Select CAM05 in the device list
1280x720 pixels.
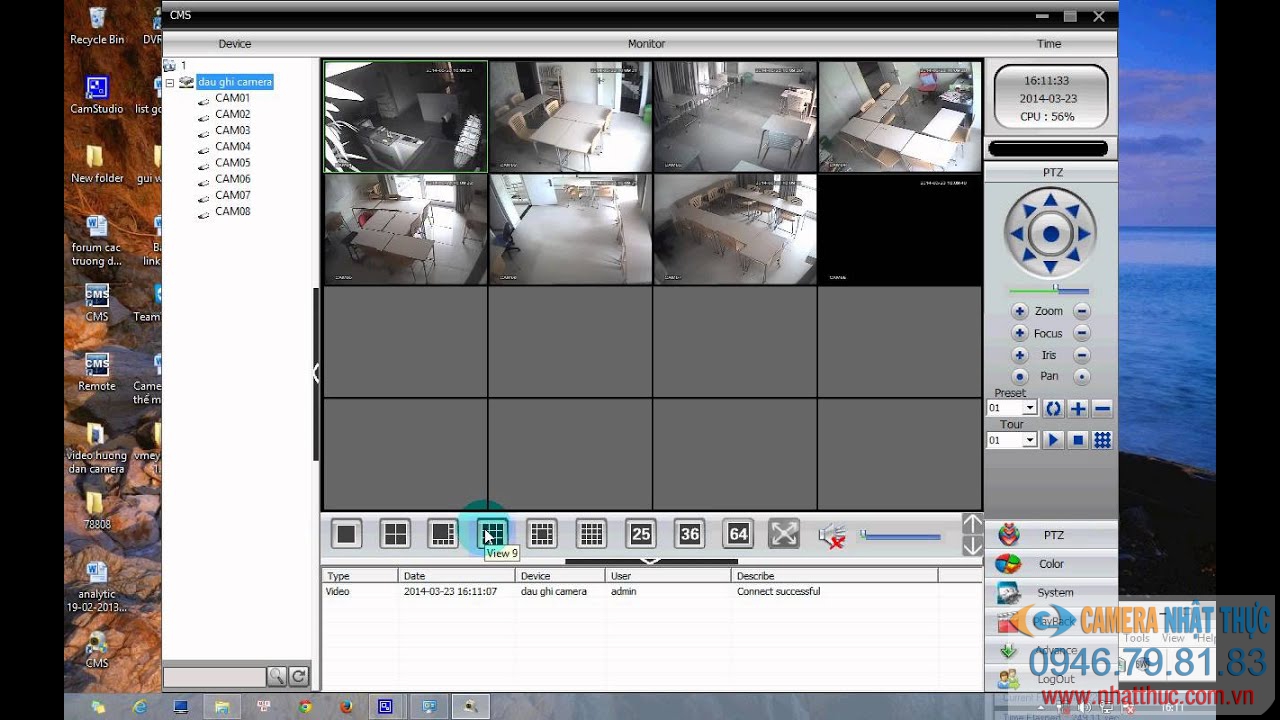231,162
